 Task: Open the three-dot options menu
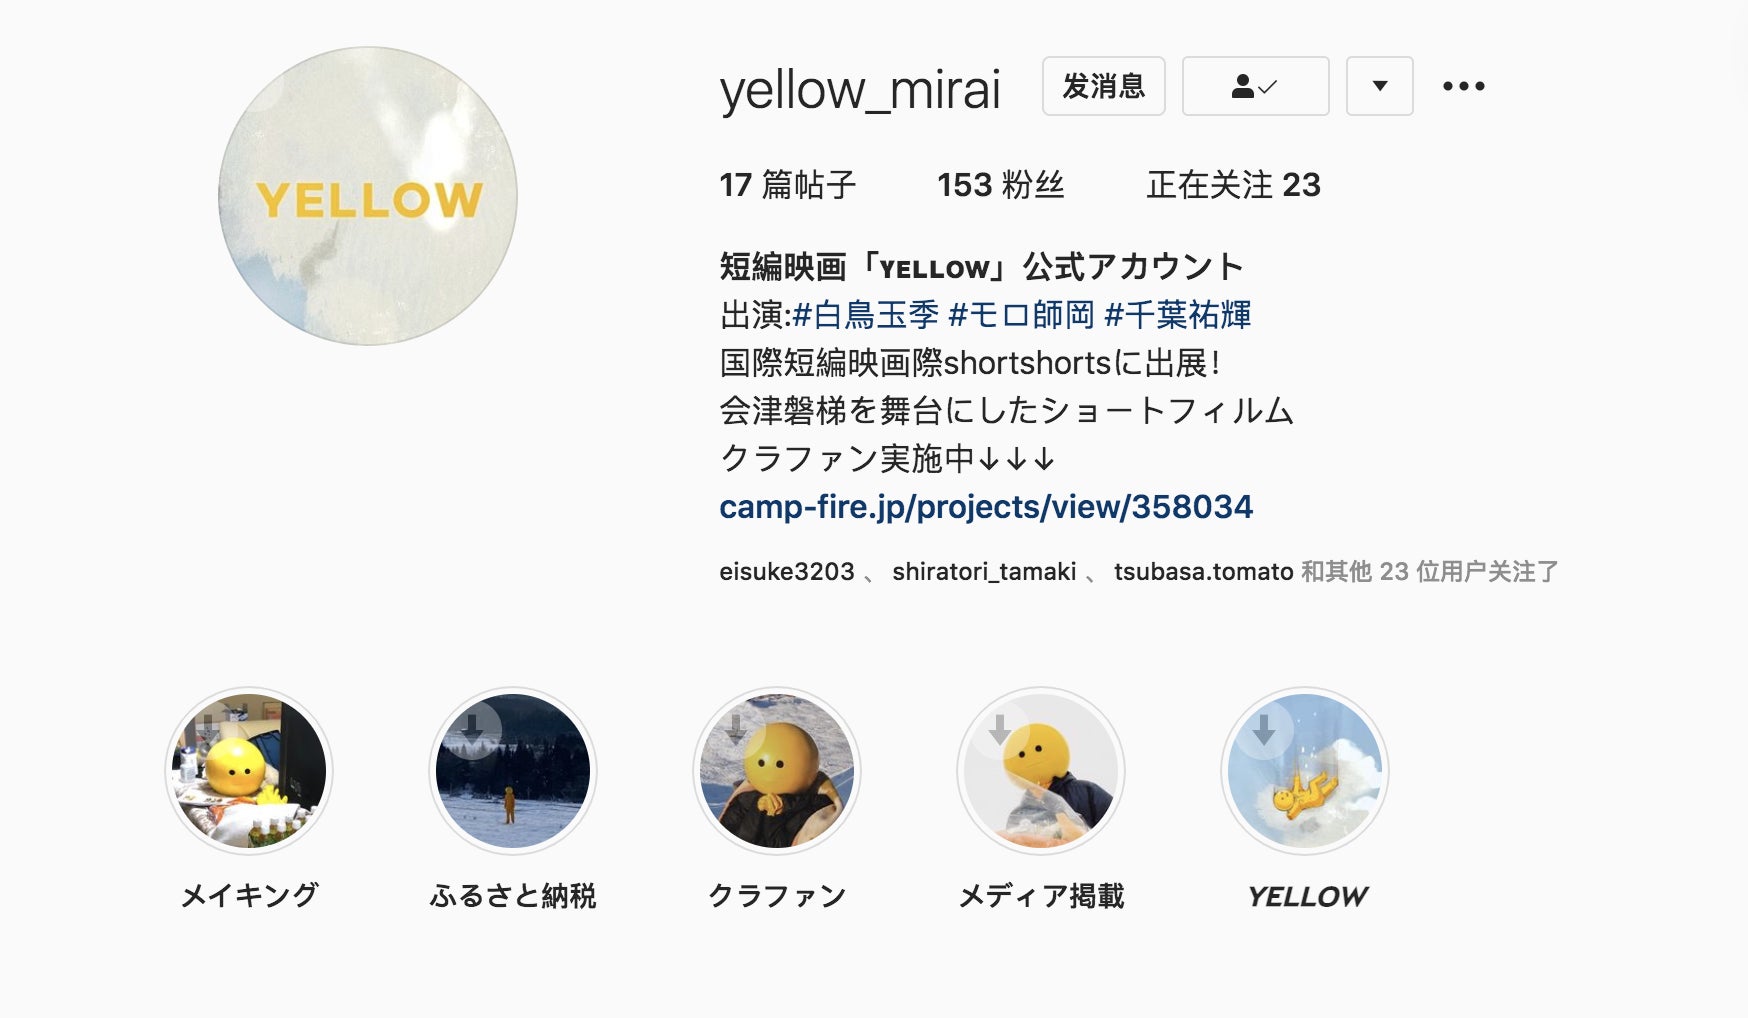[x=1463, y=86]
